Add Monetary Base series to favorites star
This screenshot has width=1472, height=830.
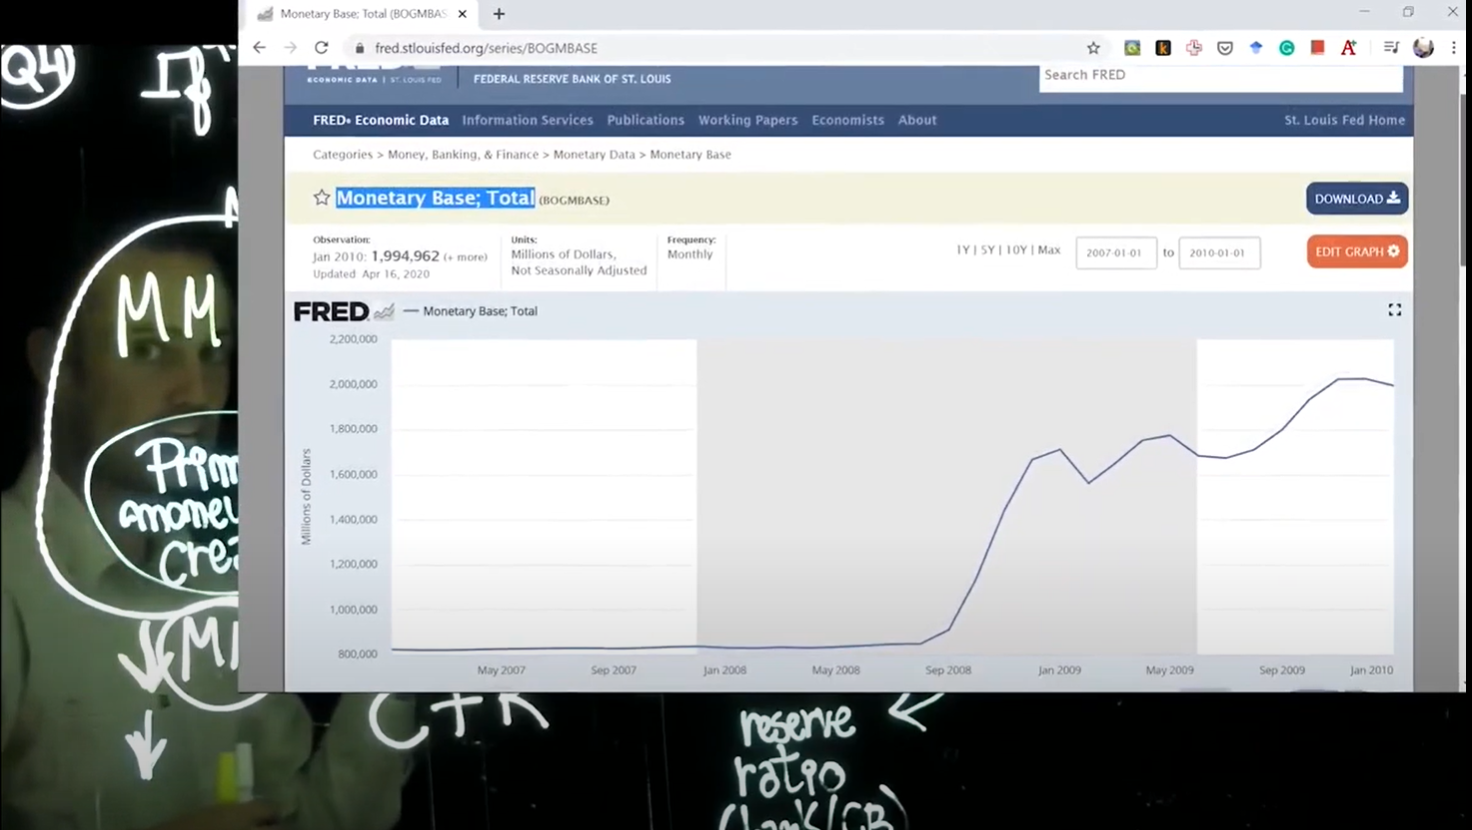(x=321, y=198)
